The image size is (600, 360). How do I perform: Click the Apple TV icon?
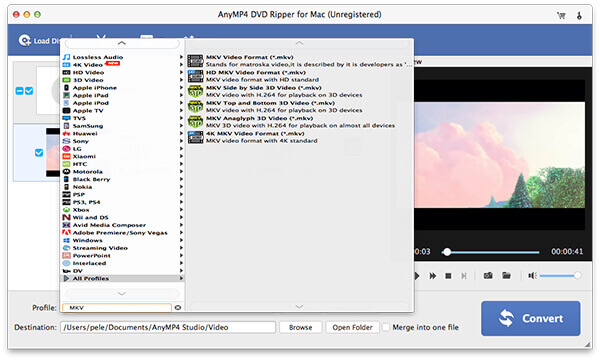pos(66,111)
